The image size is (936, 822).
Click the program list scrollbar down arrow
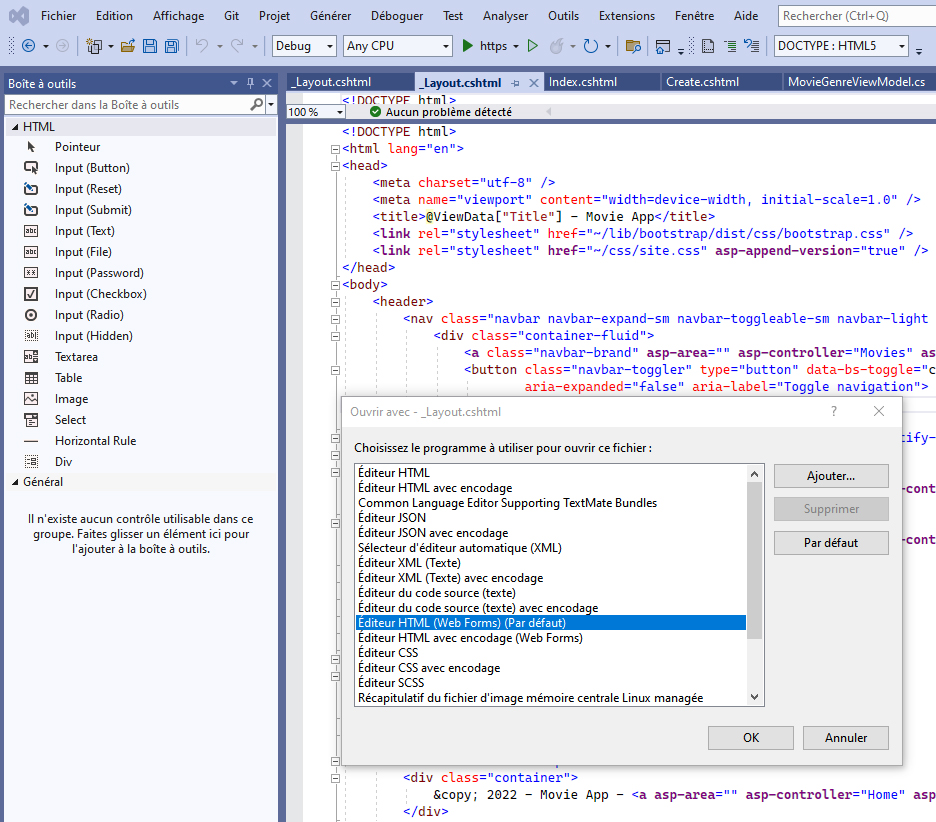coord(755,697)
